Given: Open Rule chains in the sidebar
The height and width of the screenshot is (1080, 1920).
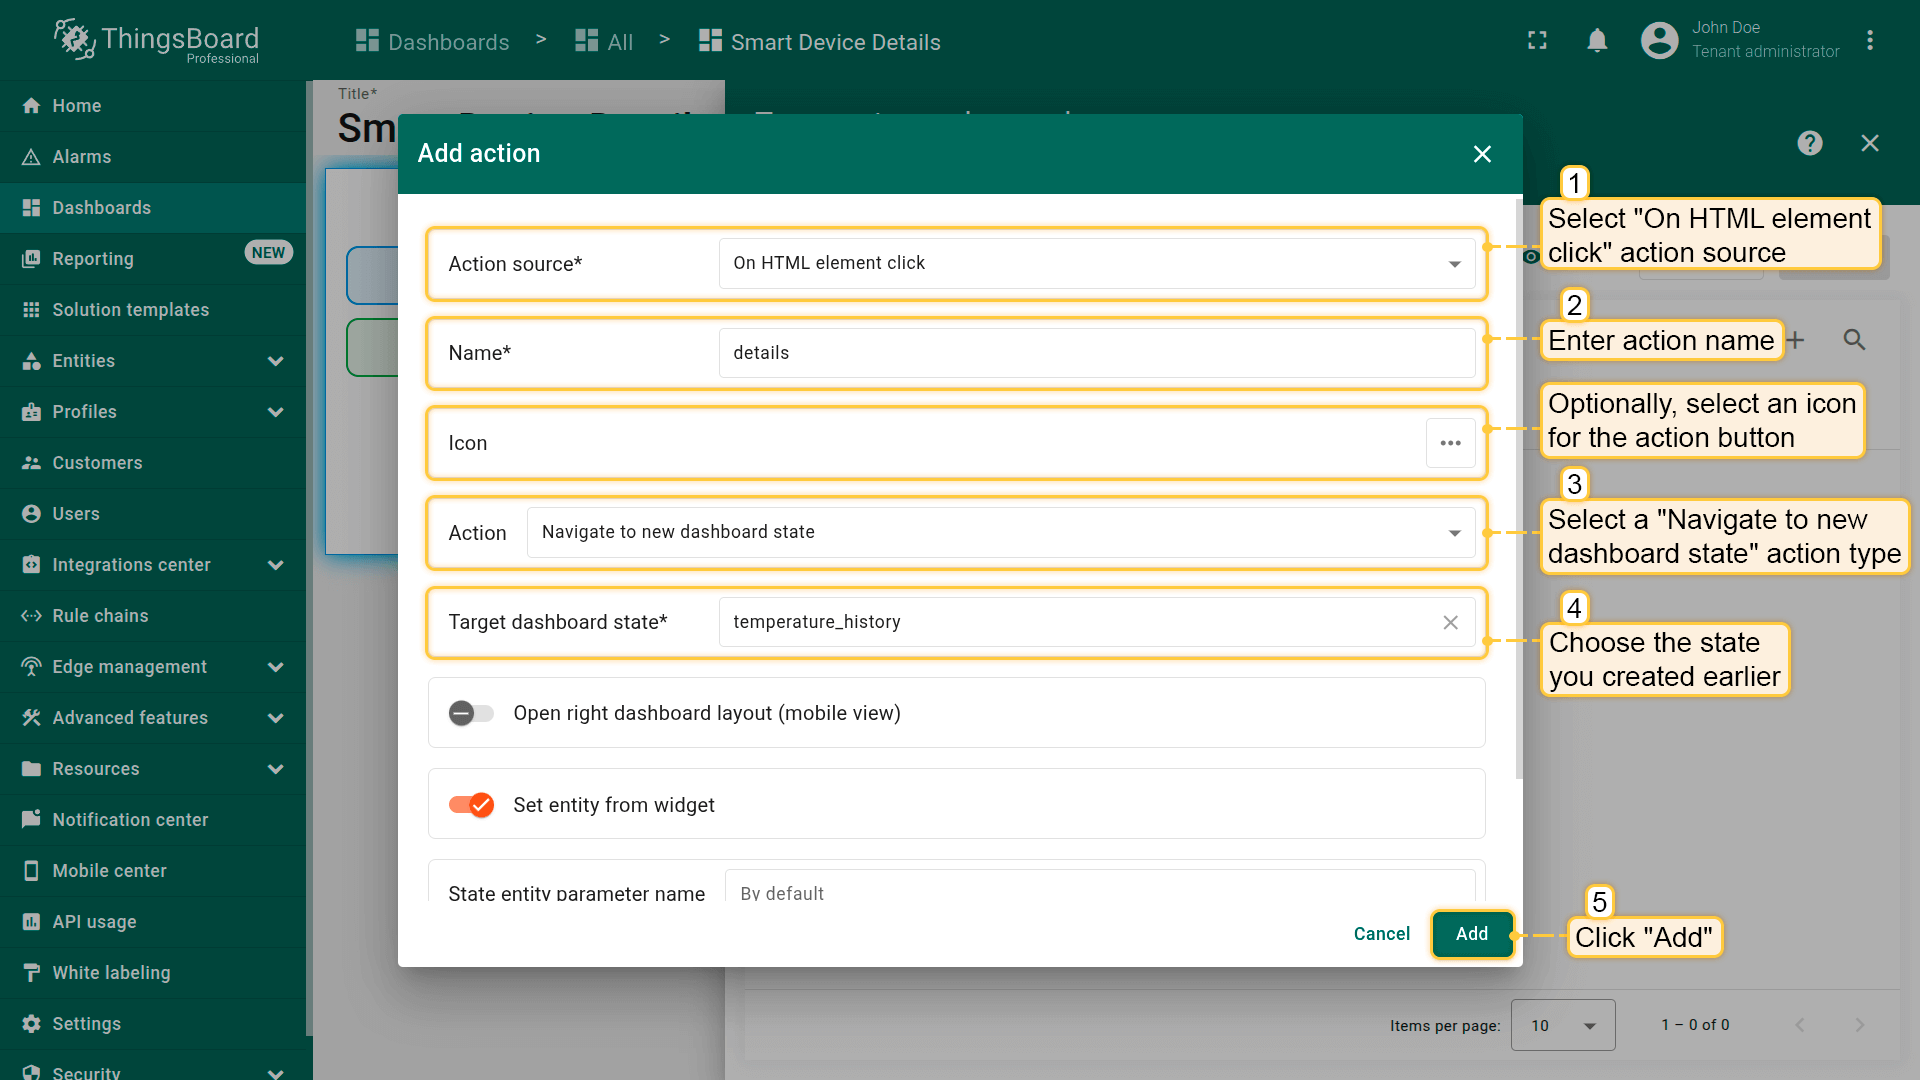Looking at the screenshot, I should [100, 616].
